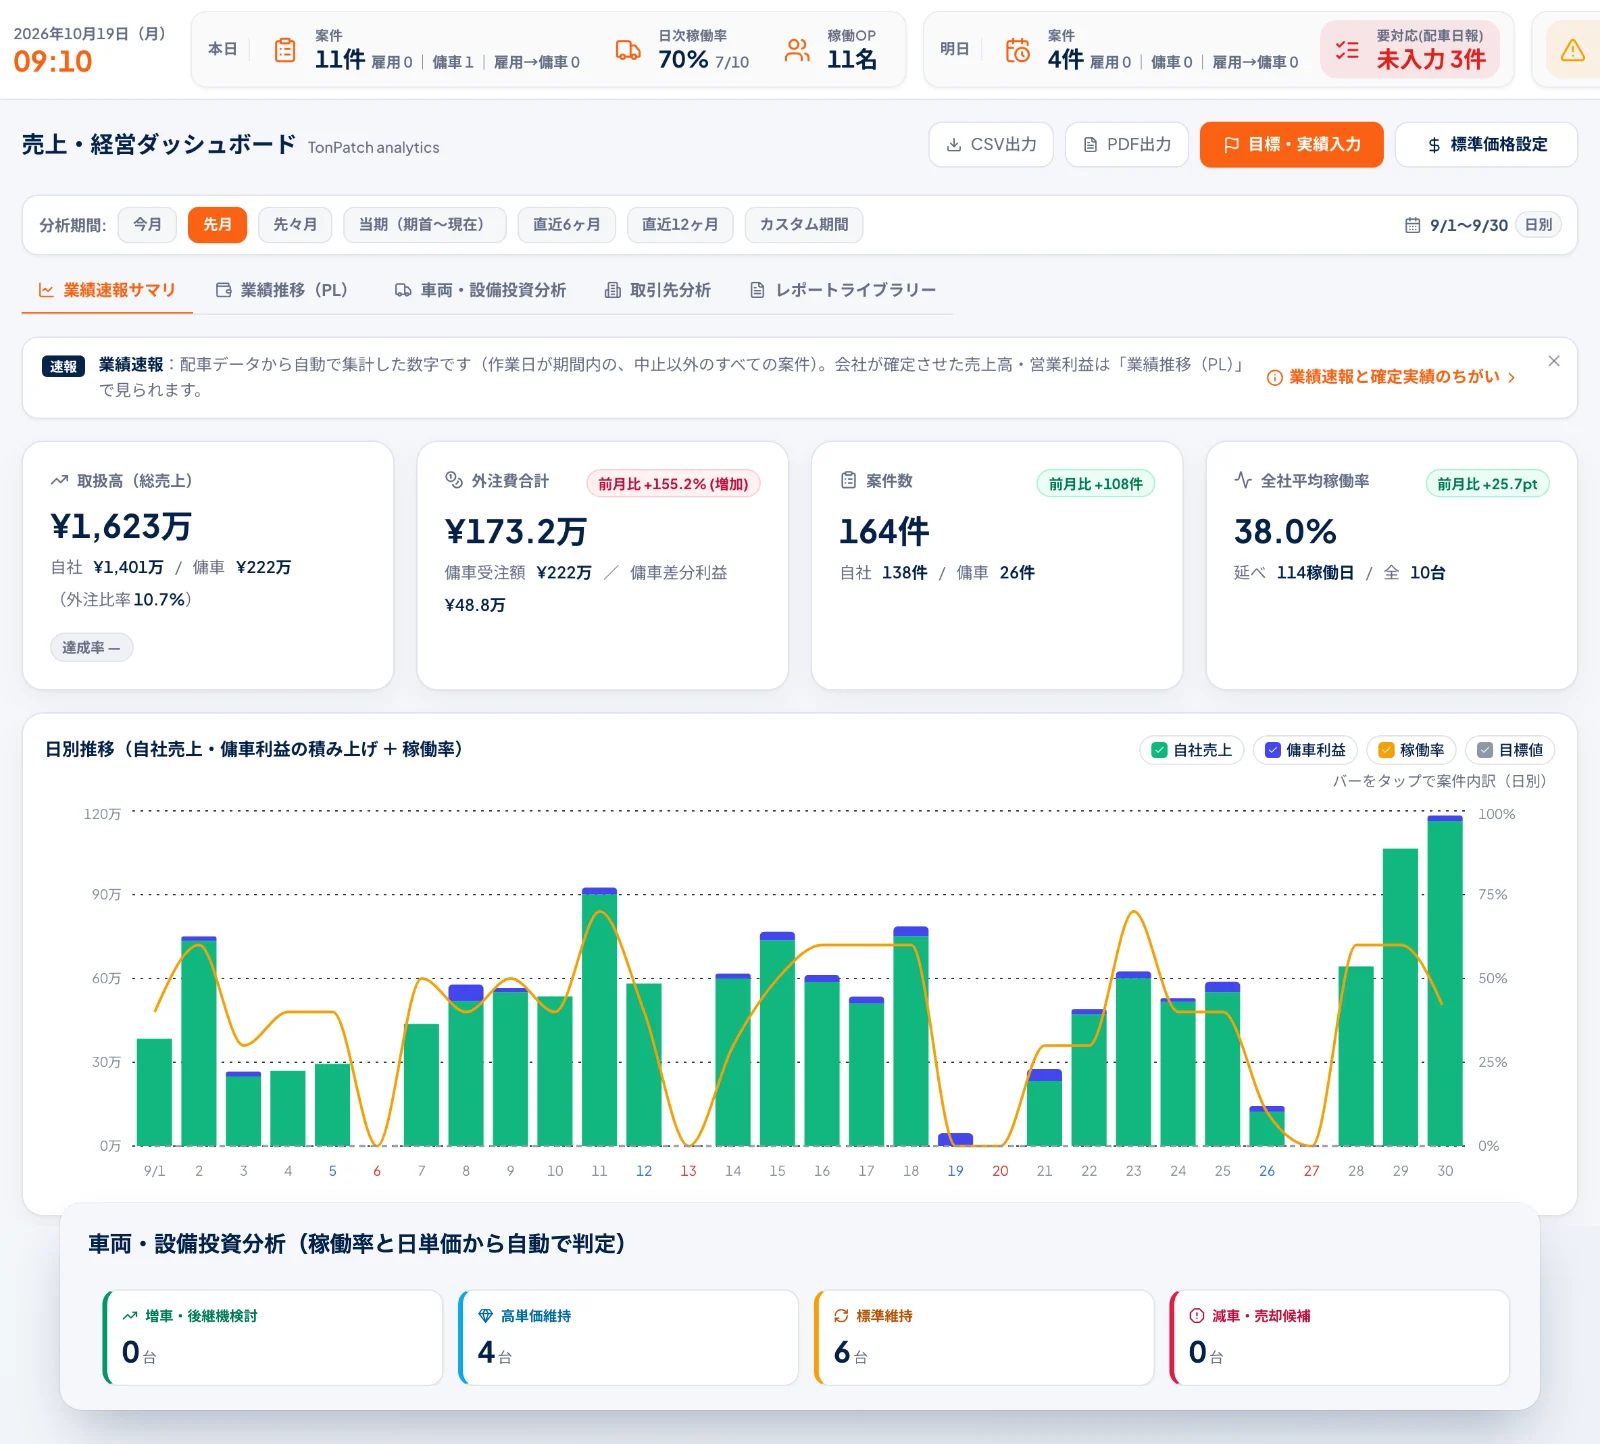
Task: Open 標準価格設定
Action: click(x=1487, y=145)
